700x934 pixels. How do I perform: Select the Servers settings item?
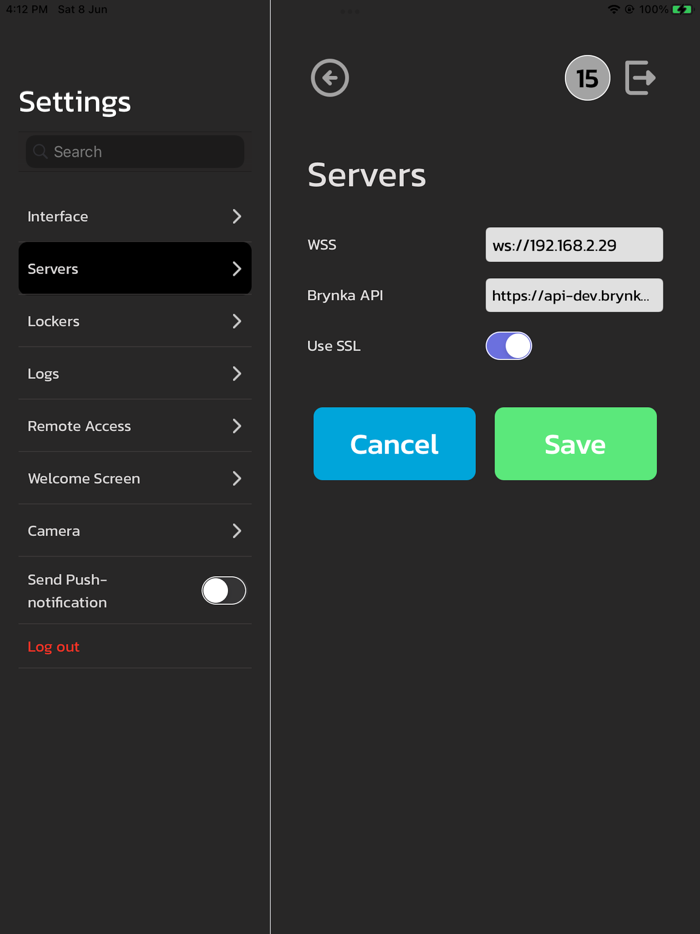coord(135,269)
